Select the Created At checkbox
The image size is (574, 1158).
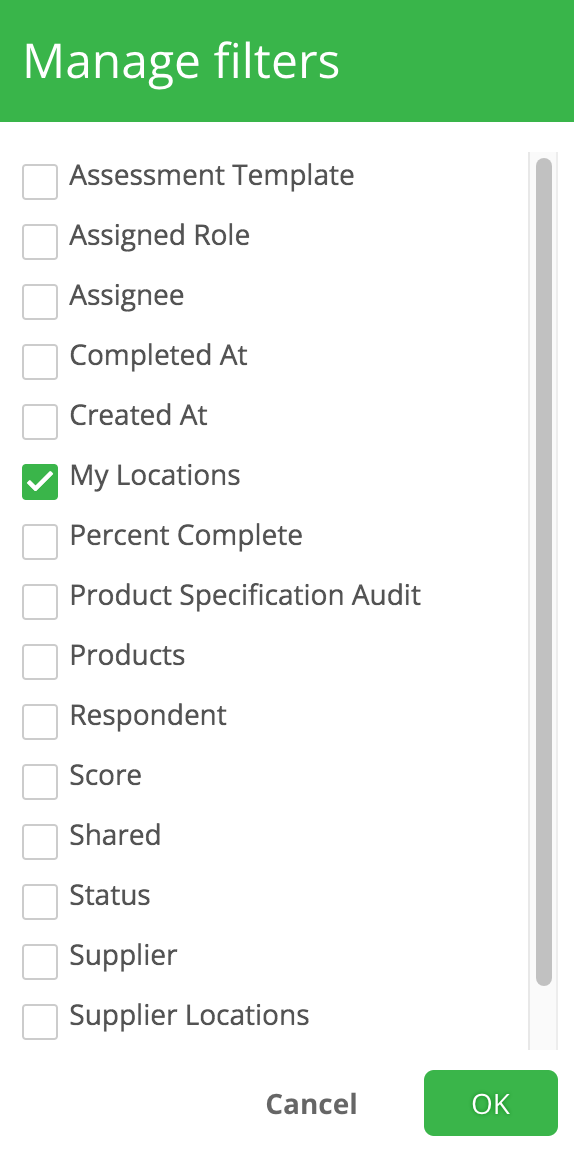click(40, 421)
